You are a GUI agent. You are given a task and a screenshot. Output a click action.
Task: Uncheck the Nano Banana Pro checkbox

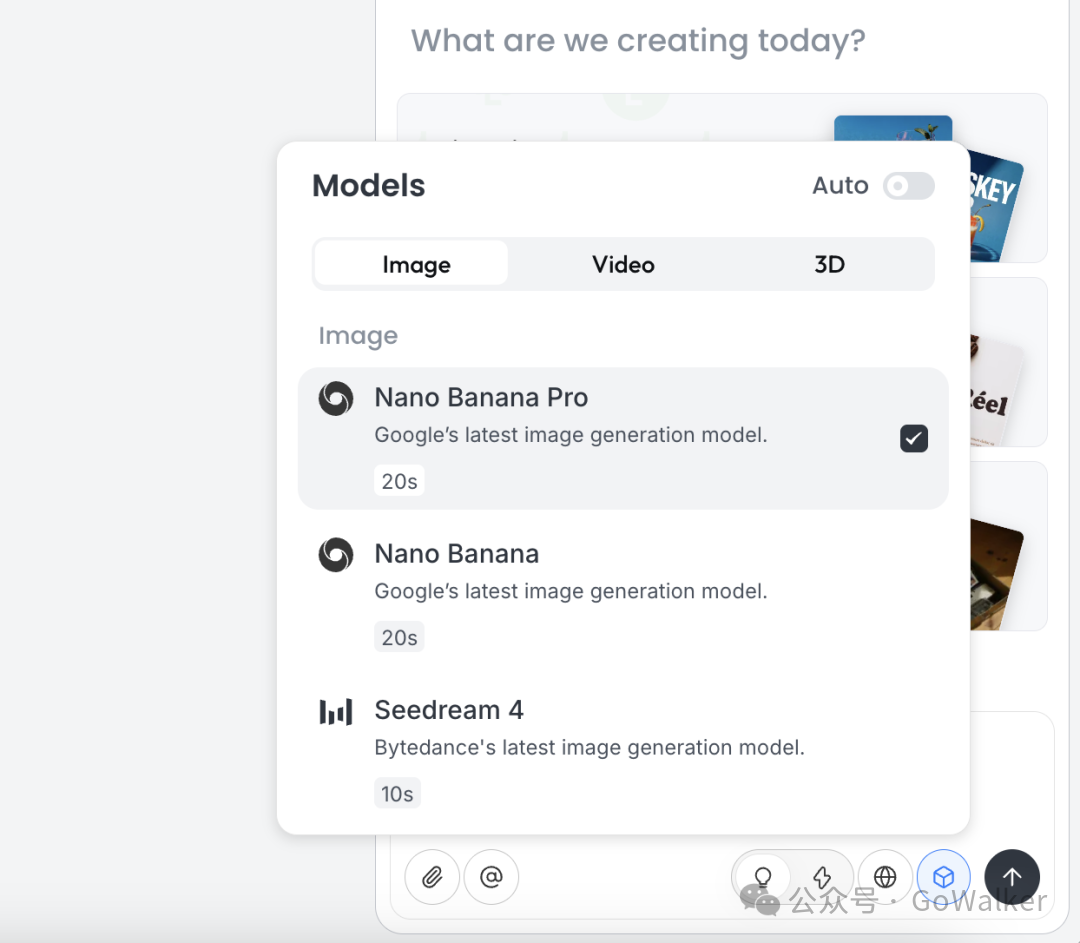pos(913,438)
